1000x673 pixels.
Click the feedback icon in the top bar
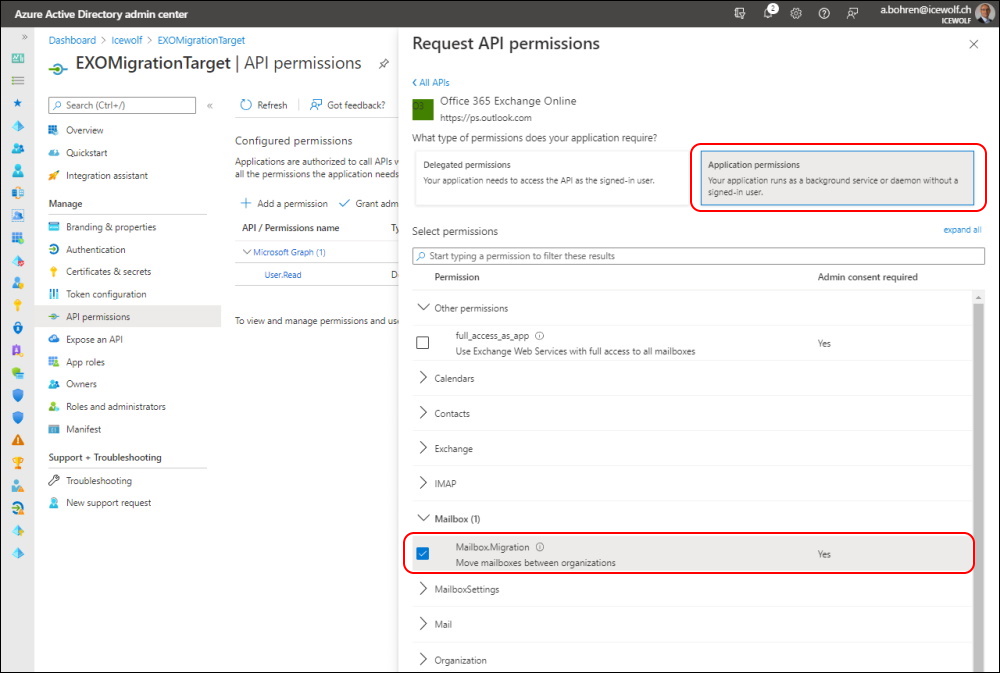point(852,13)
